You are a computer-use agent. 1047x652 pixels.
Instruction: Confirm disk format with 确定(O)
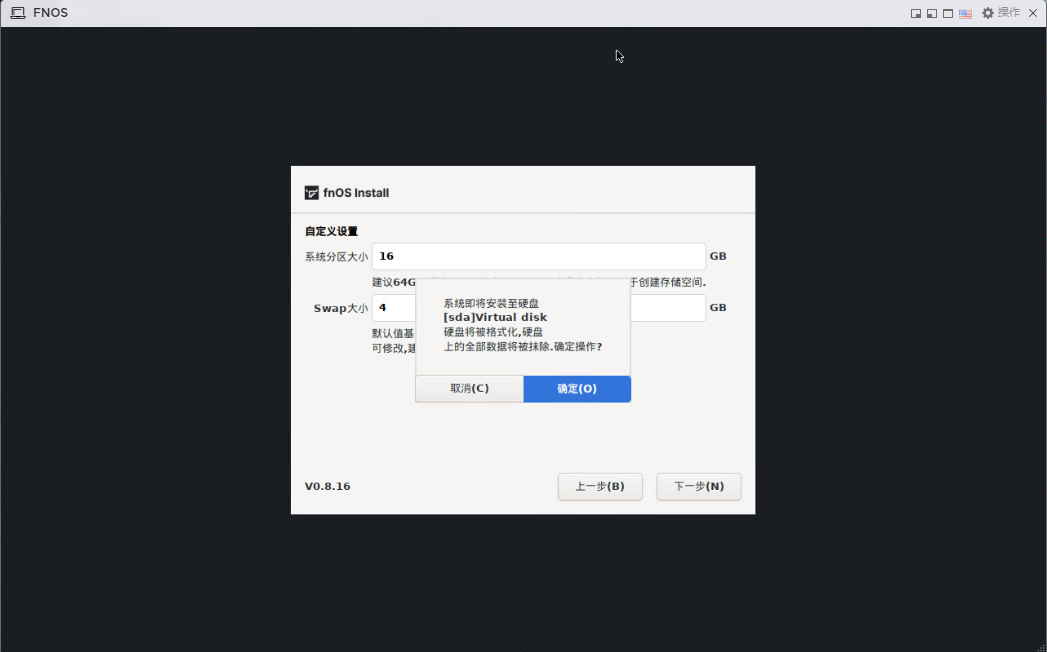pos(577,389)
